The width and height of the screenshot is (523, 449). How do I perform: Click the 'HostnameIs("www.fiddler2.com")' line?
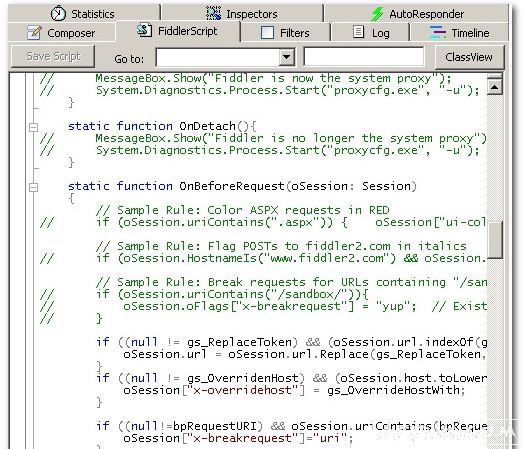[x=291, y=258]
